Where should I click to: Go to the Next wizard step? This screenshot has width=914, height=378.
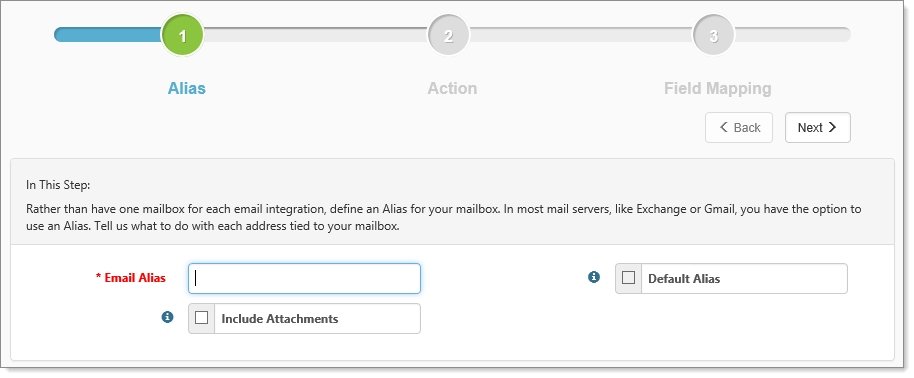coord(817,128)
